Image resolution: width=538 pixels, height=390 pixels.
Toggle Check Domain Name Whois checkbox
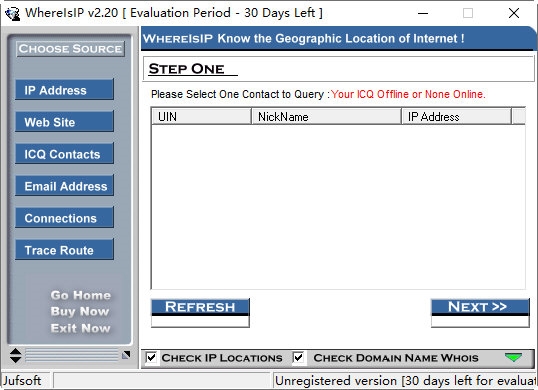299,358
